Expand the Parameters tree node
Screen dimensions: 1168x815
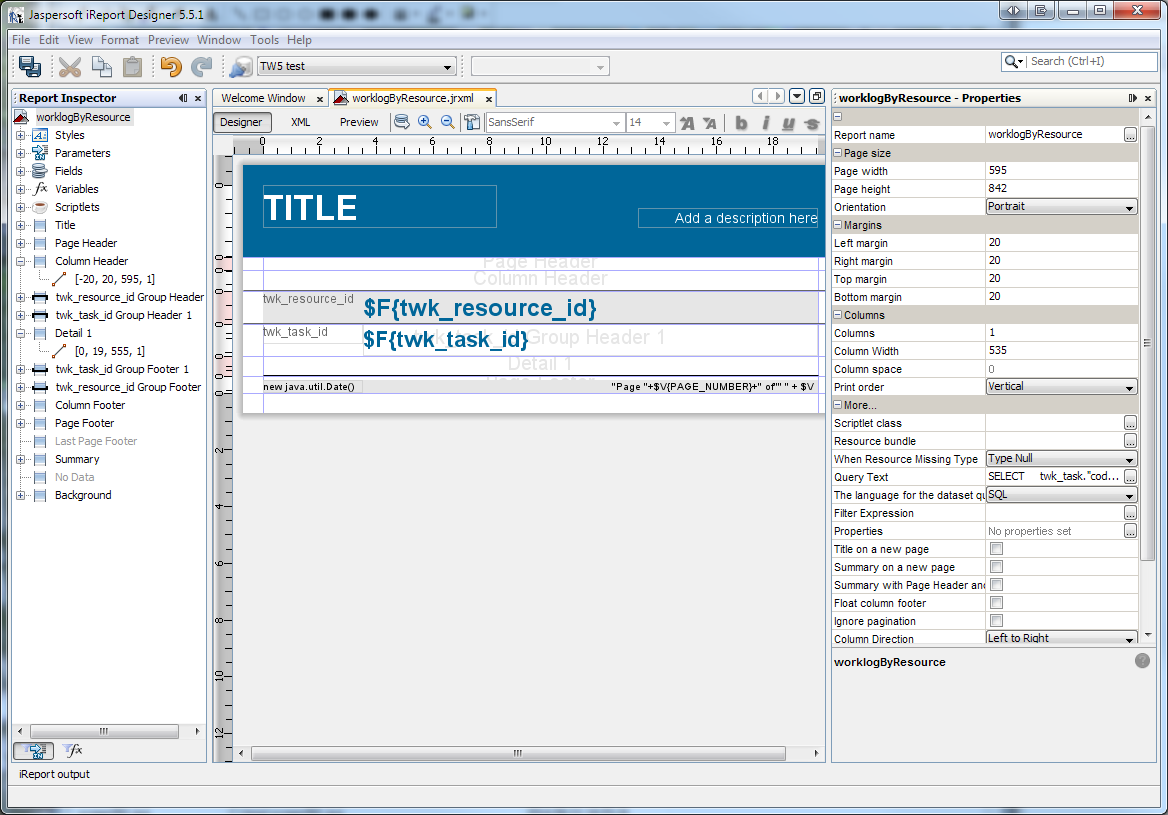click(20, 153)
